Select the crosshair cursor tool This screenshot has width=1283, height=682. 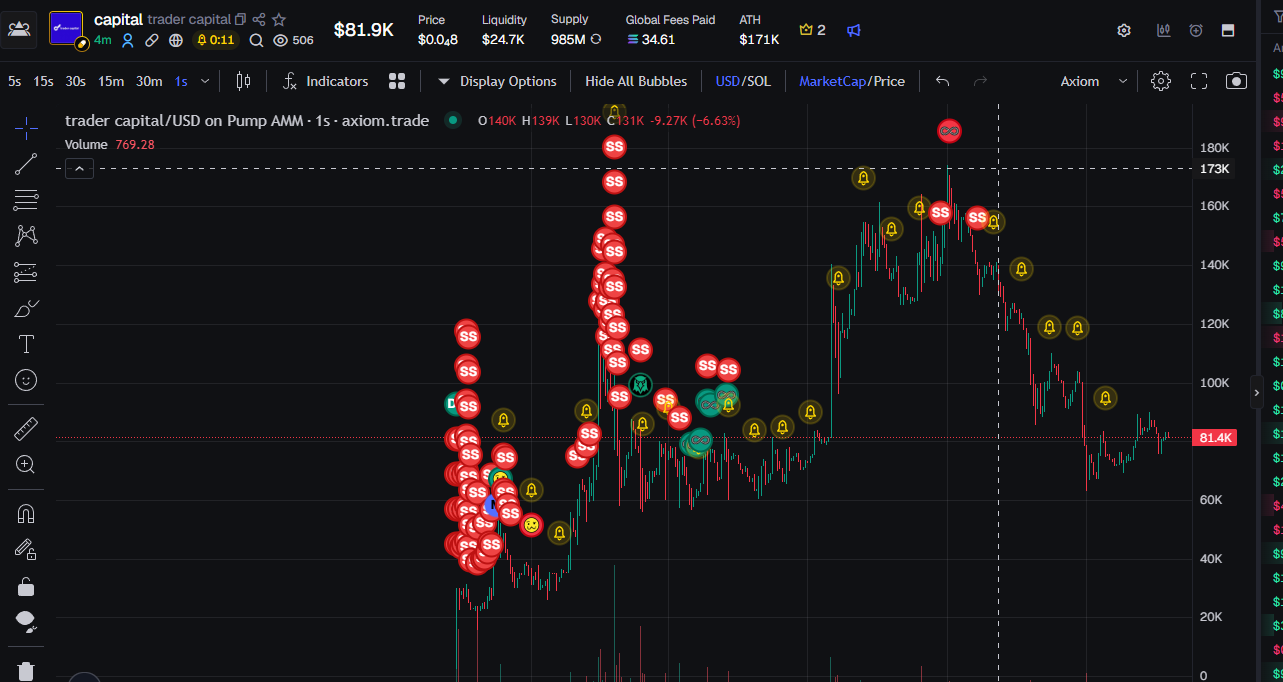click(x=26, y=127)
